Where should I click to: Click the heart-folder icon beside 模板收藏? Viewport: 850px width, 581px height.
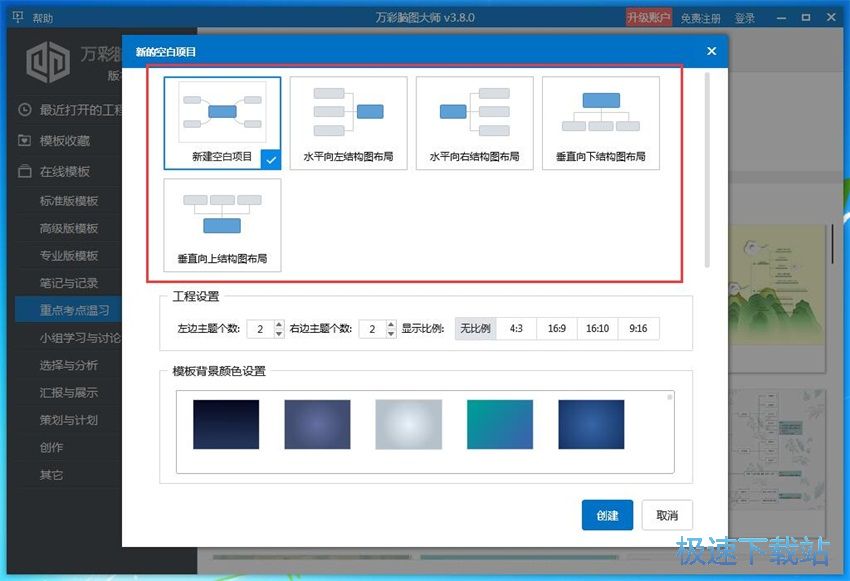click(x=24, y=140)
